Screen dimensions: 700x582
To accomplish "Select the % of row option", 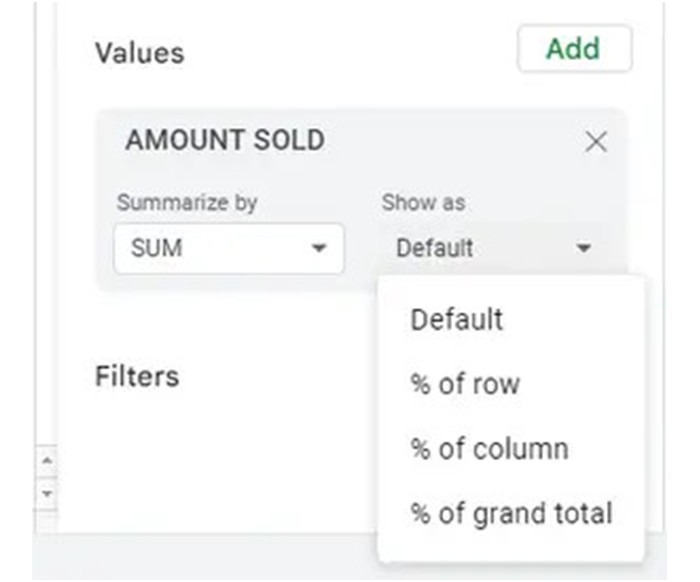I will pos(465,384).
